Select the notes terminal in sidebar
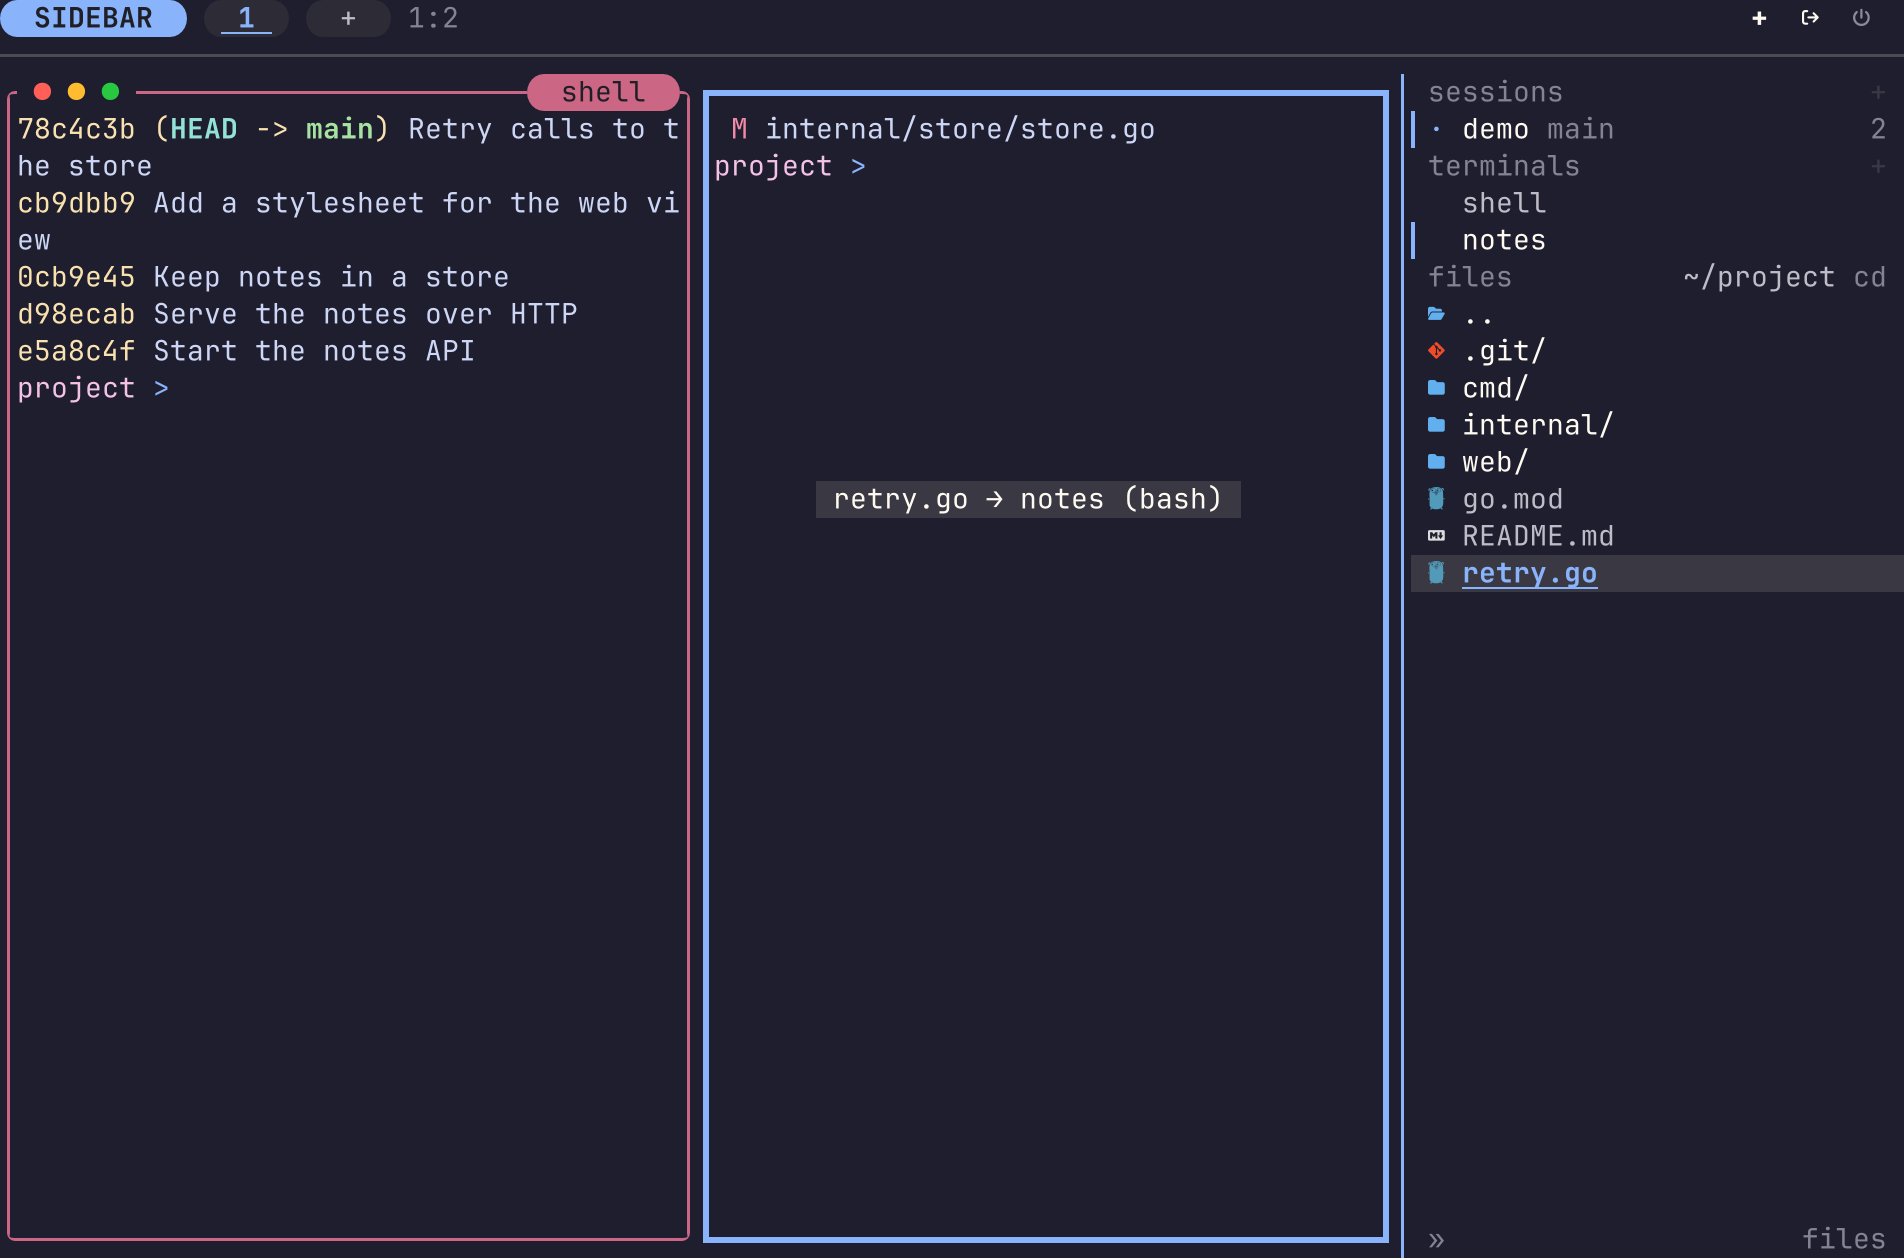Viewport: 1904px width, 1258px height. click(1657, 240)
